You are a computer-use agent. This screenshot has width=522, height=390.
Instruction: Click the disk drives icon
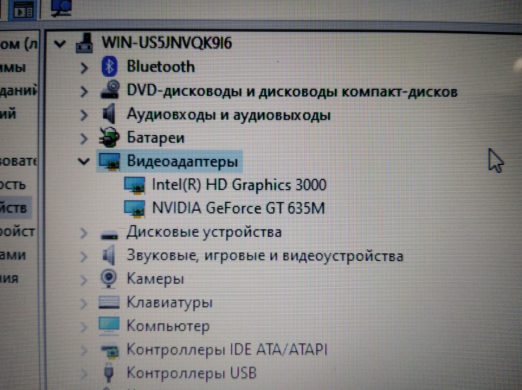click(109, 235)
